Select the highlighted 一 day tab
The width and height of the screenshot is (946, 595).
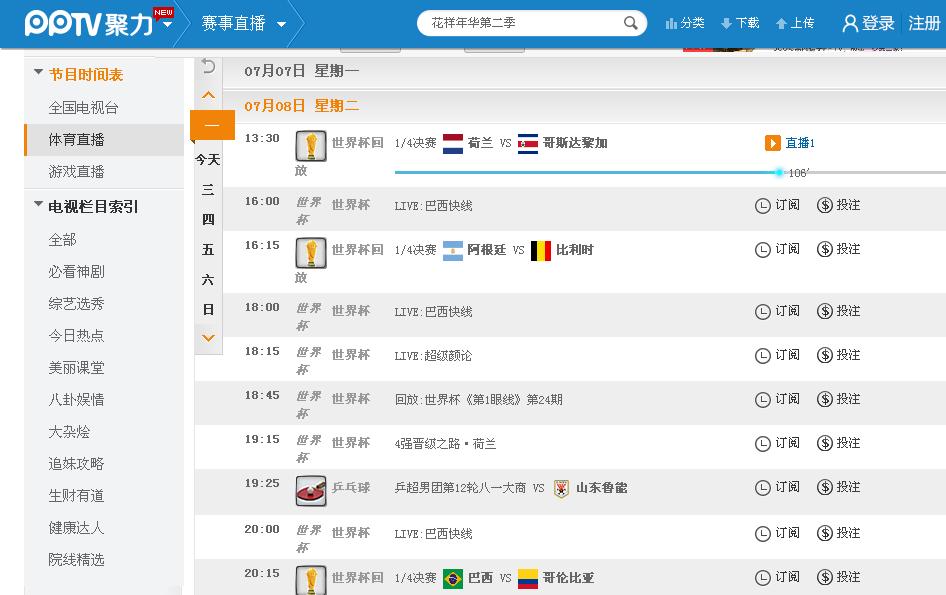[x=212, y=125]
